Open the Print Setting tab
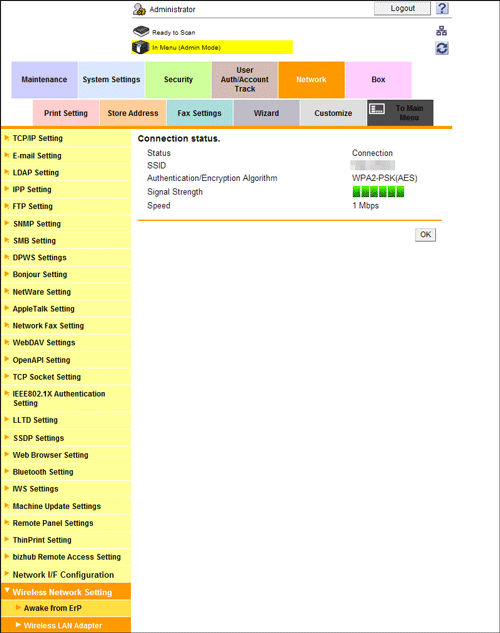The height and width of the screenshot is (633, 500). [66, 113]
